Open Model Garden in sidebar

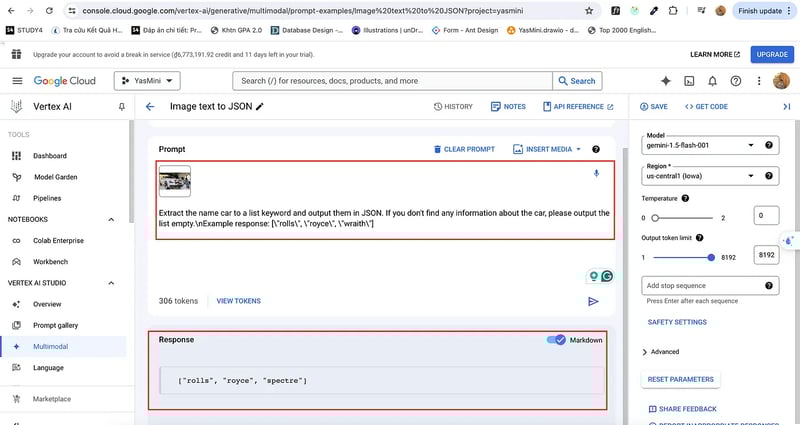56,177
